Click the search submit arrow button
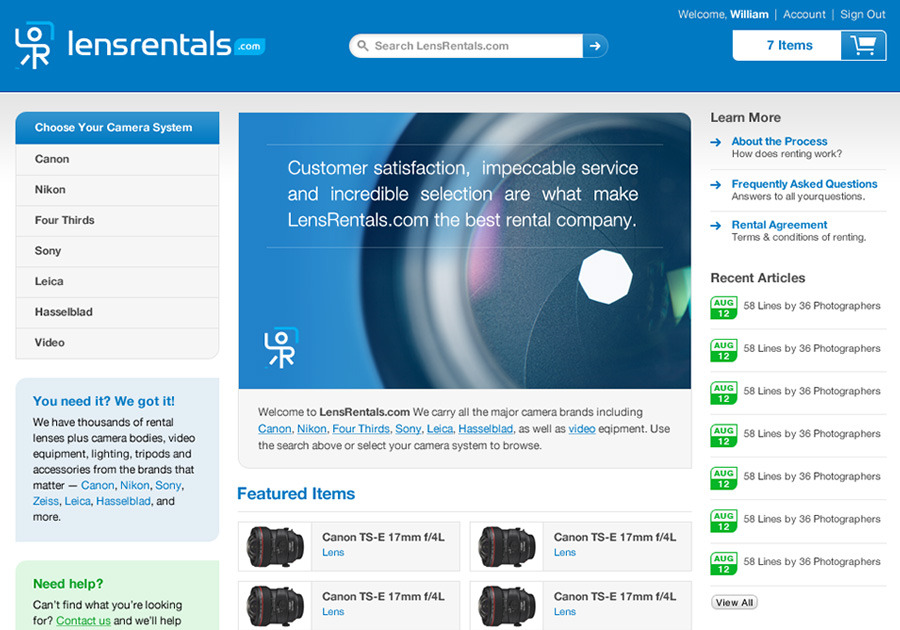This screenshot has height=630, width=900. [x=595, y=46]
